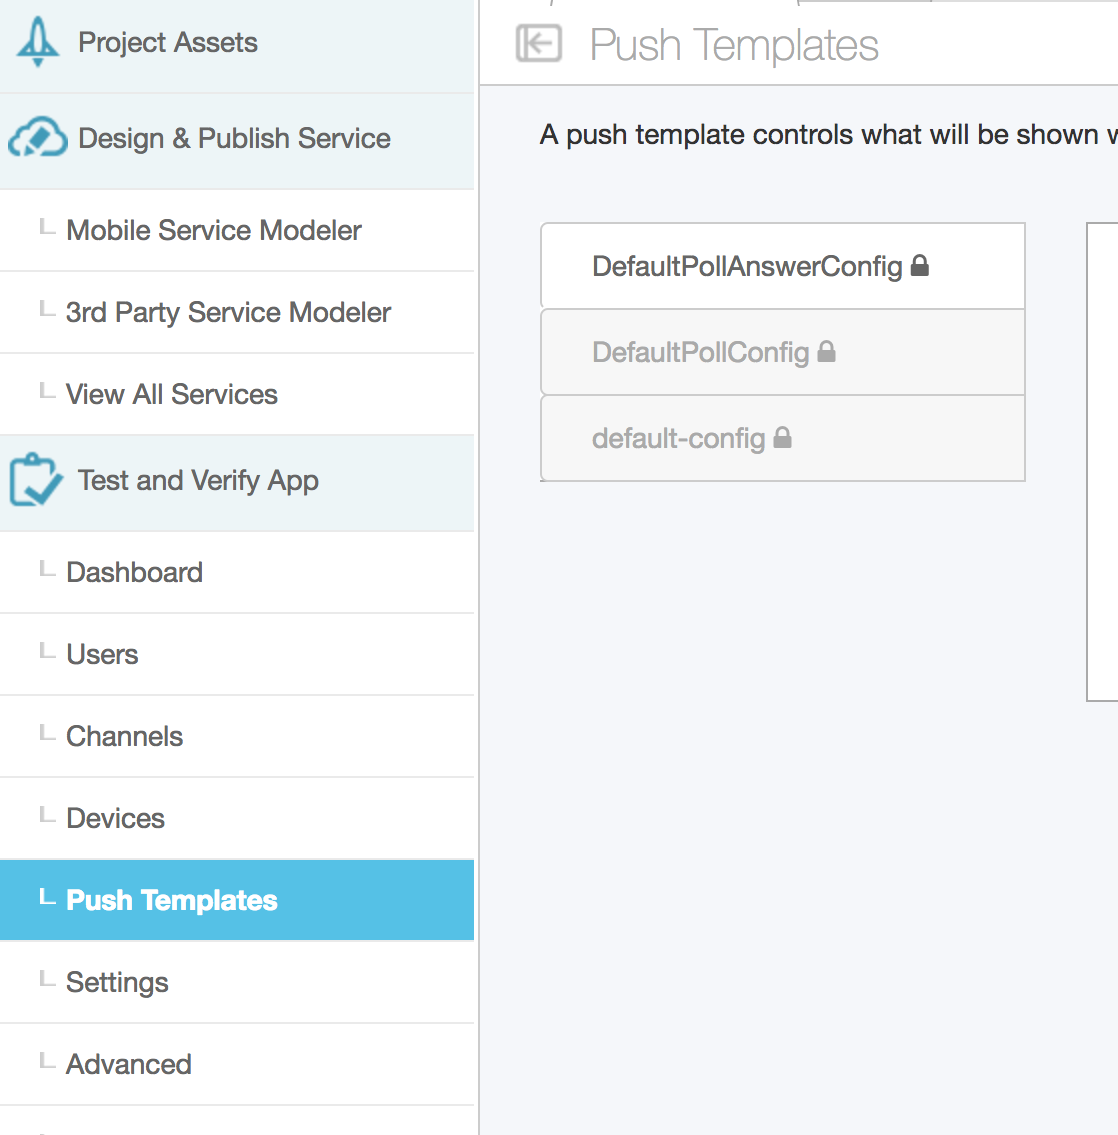Expand the Project Assets section
Viewport: 1118px width, 1135px height.
tap(237, 43)
